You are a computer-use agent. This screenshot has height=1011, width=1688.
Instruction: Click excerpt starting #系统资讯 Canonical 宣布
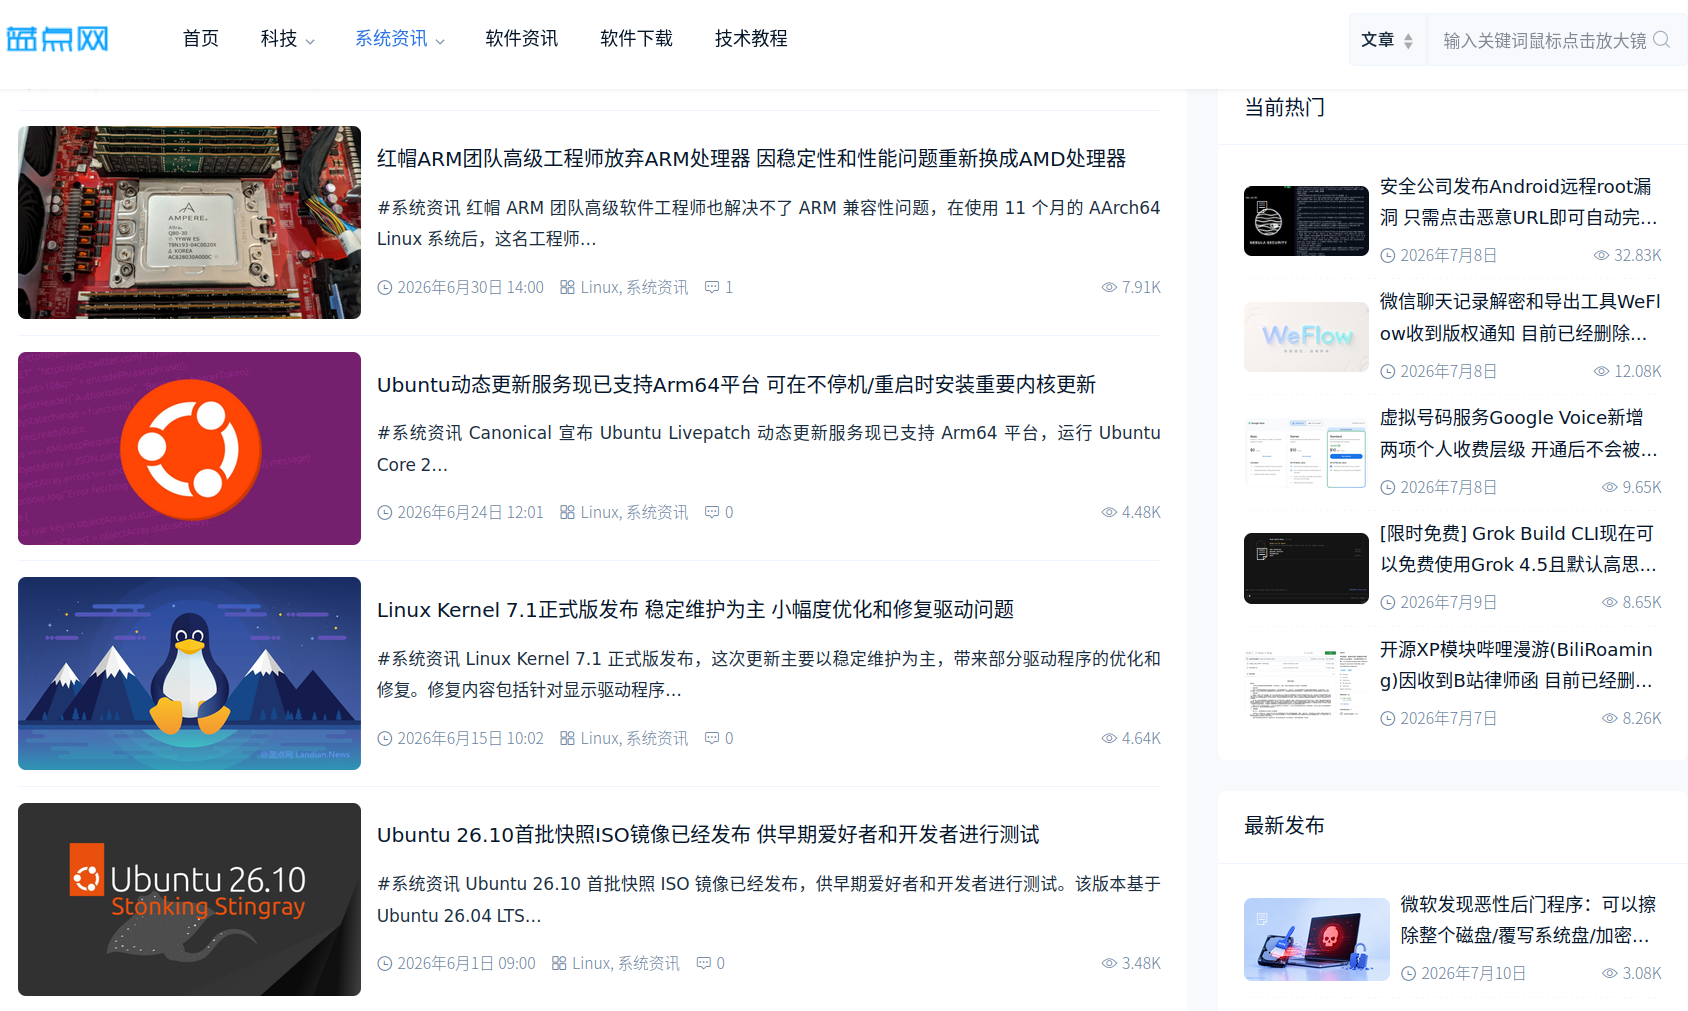[769, 448]
